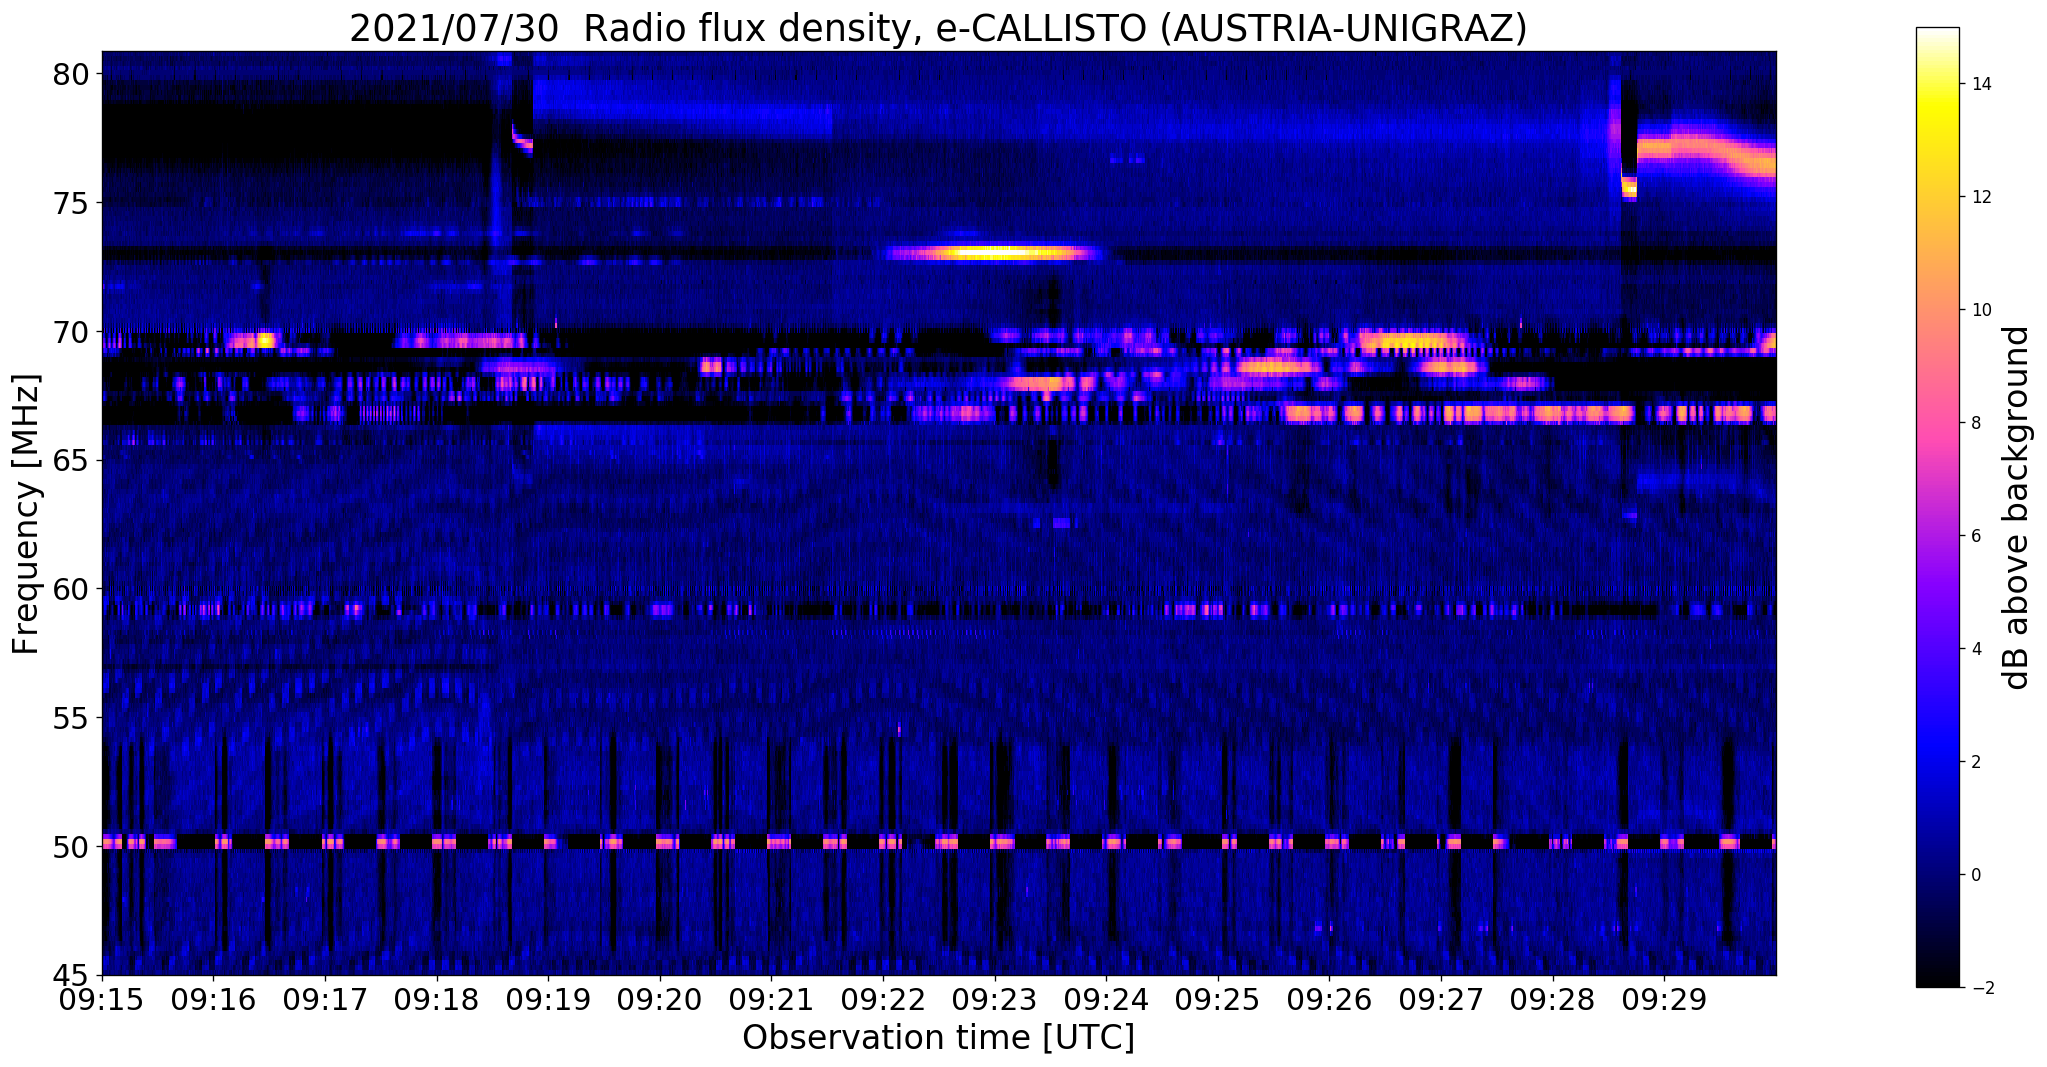Click the 45 MHz frequency tick label
The image size is (2047, 1067).
(70, 975)
